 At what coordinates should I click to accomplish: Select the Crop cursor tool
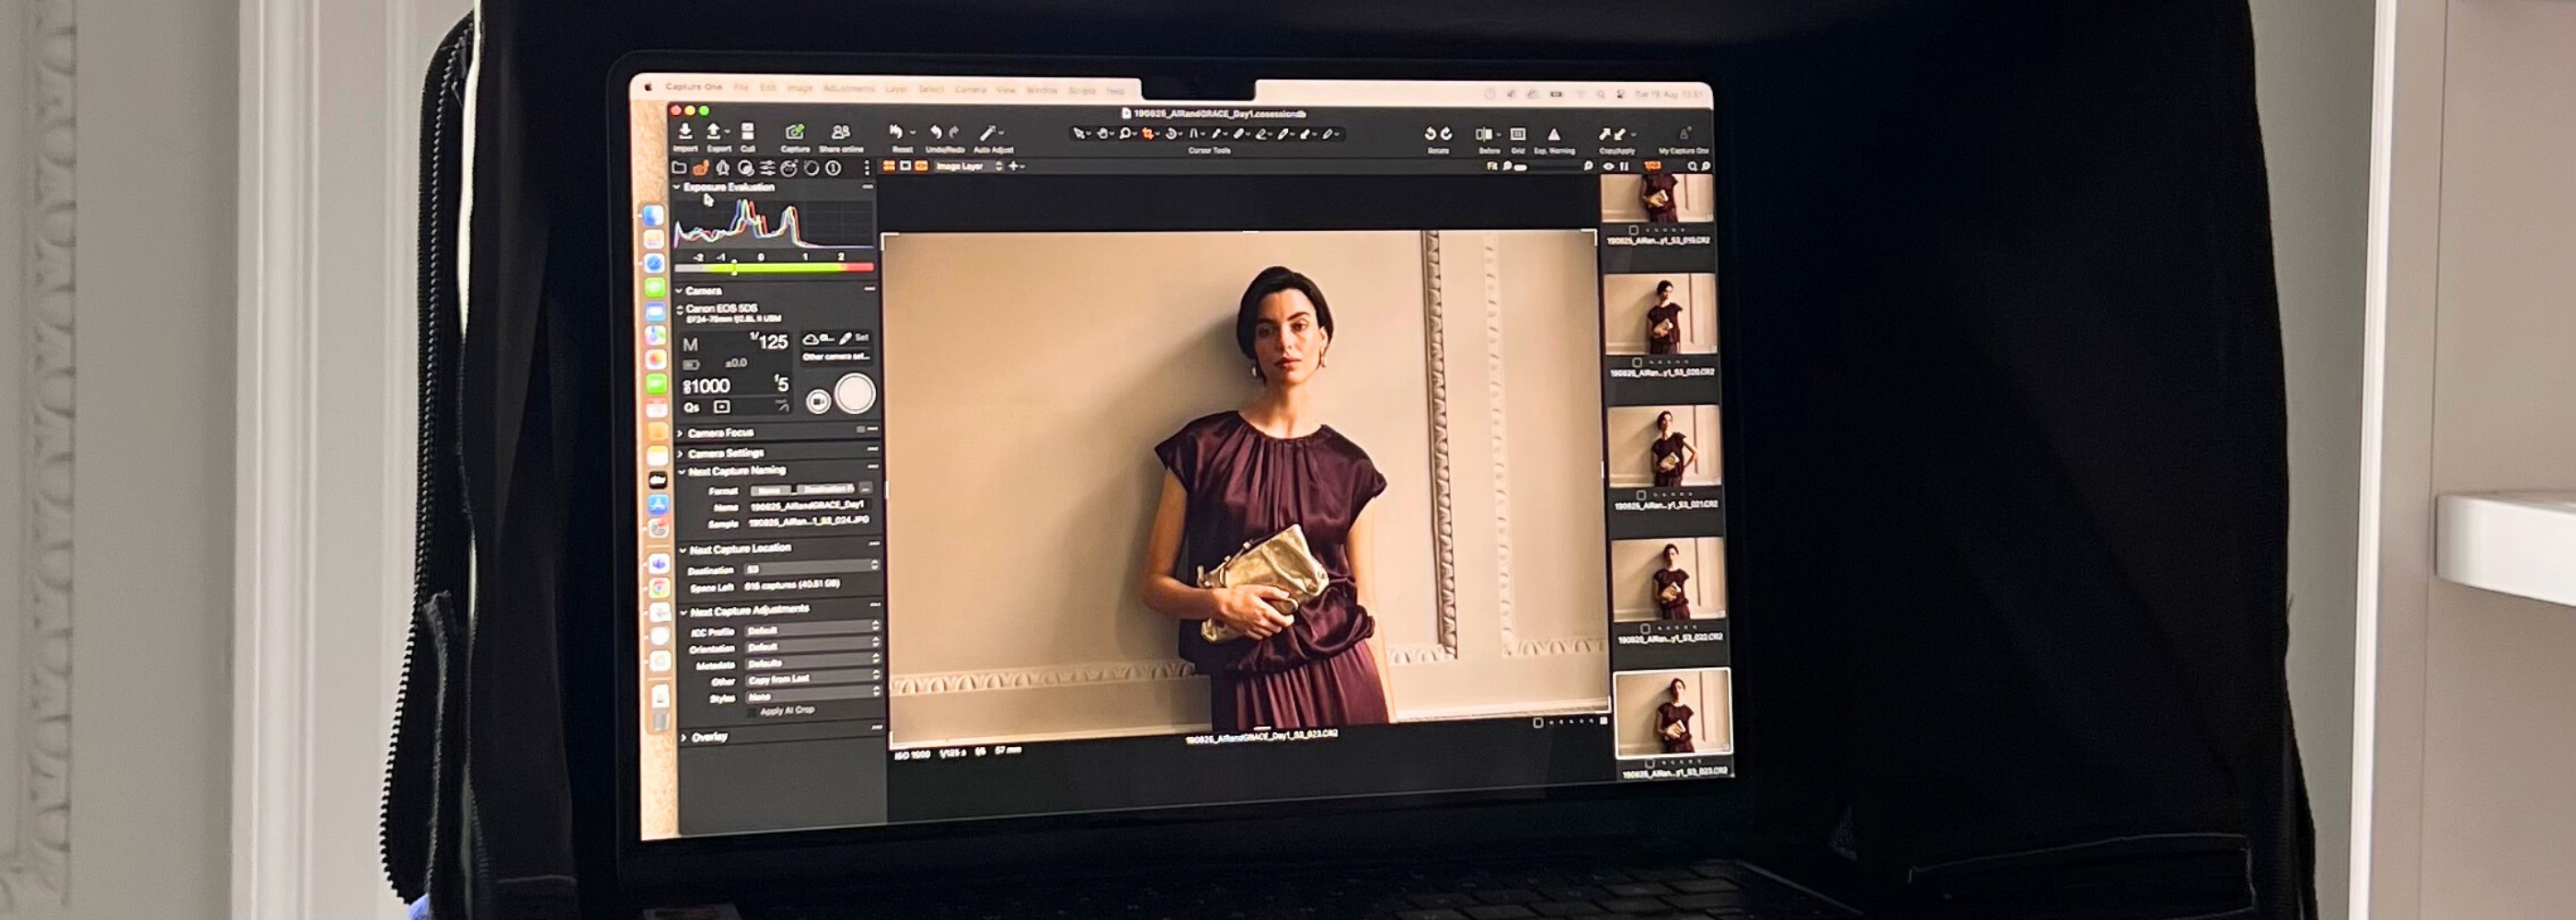[1148, 133]
